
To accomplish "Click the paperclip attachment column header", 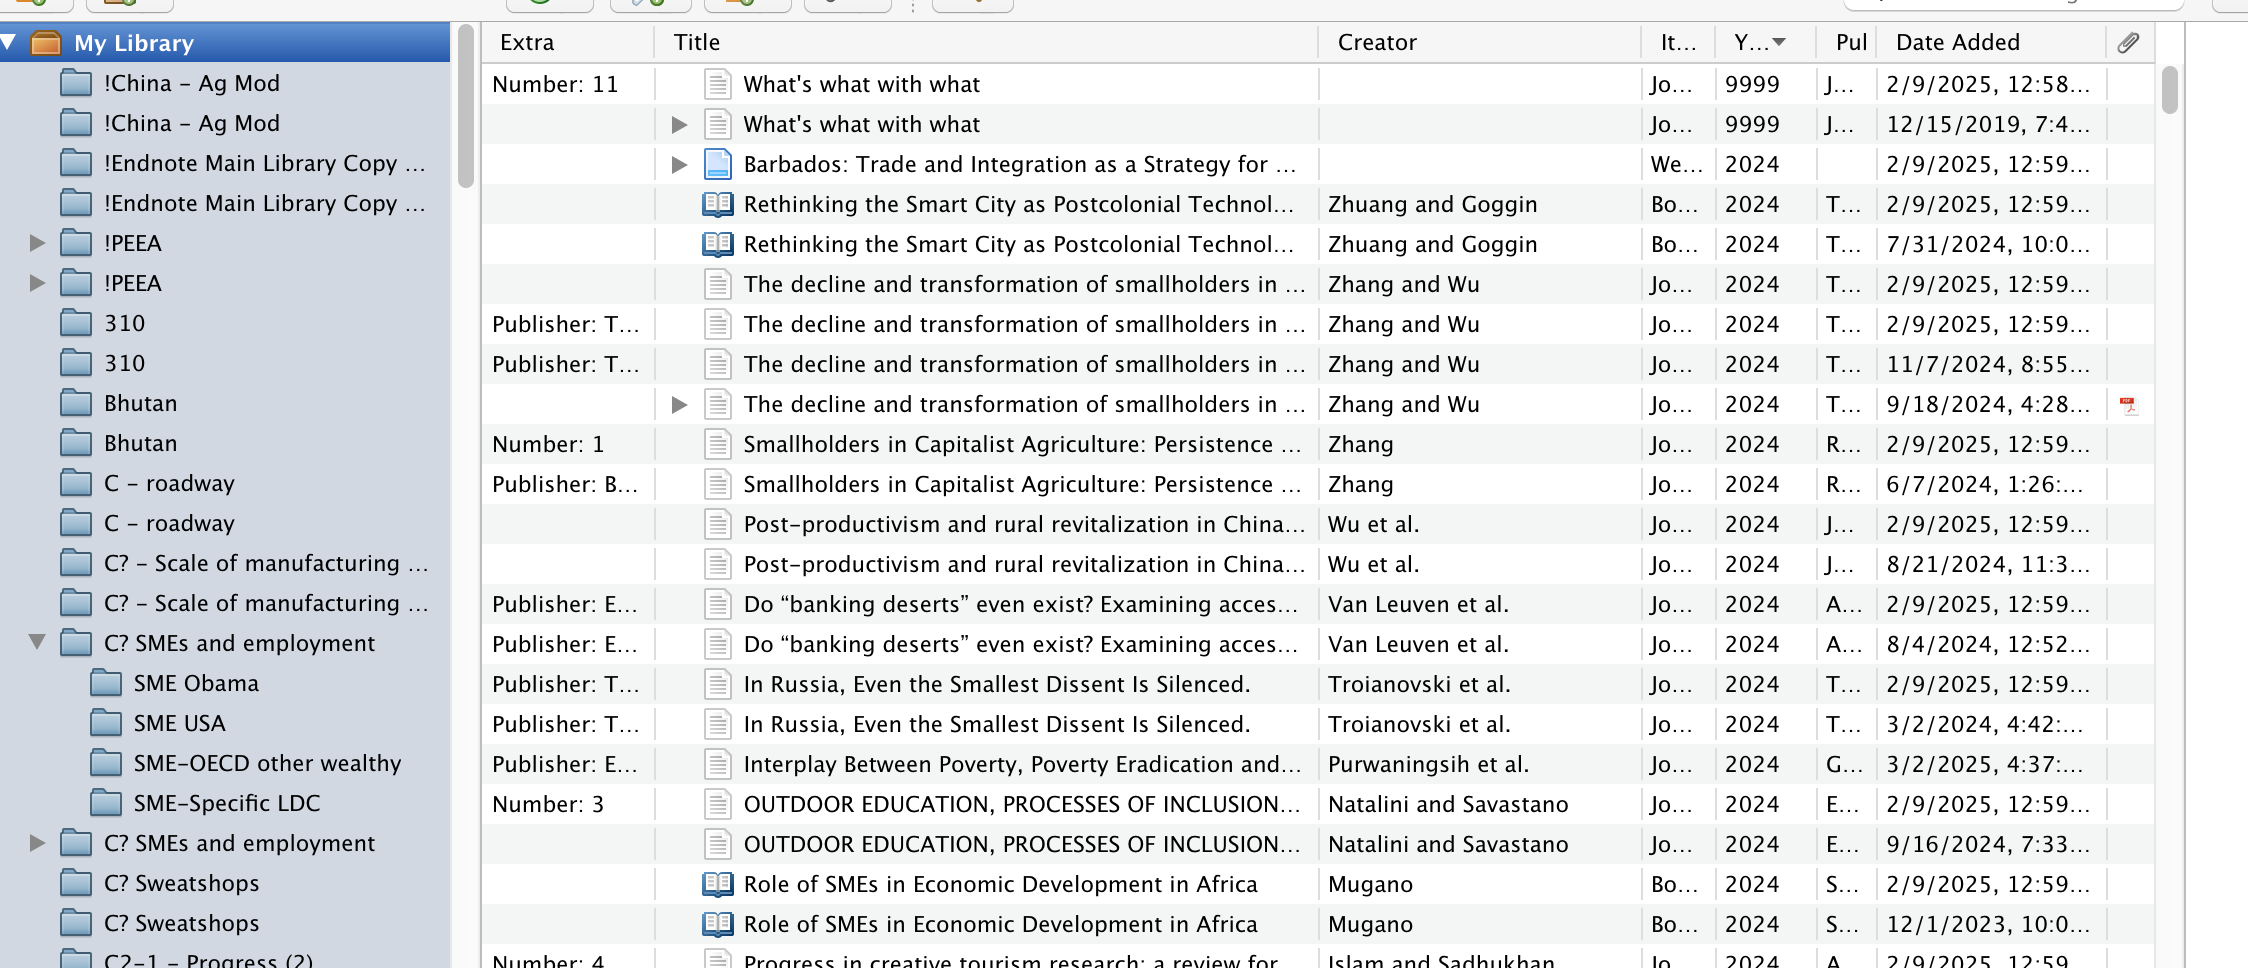I will [x=2128, y=42].
